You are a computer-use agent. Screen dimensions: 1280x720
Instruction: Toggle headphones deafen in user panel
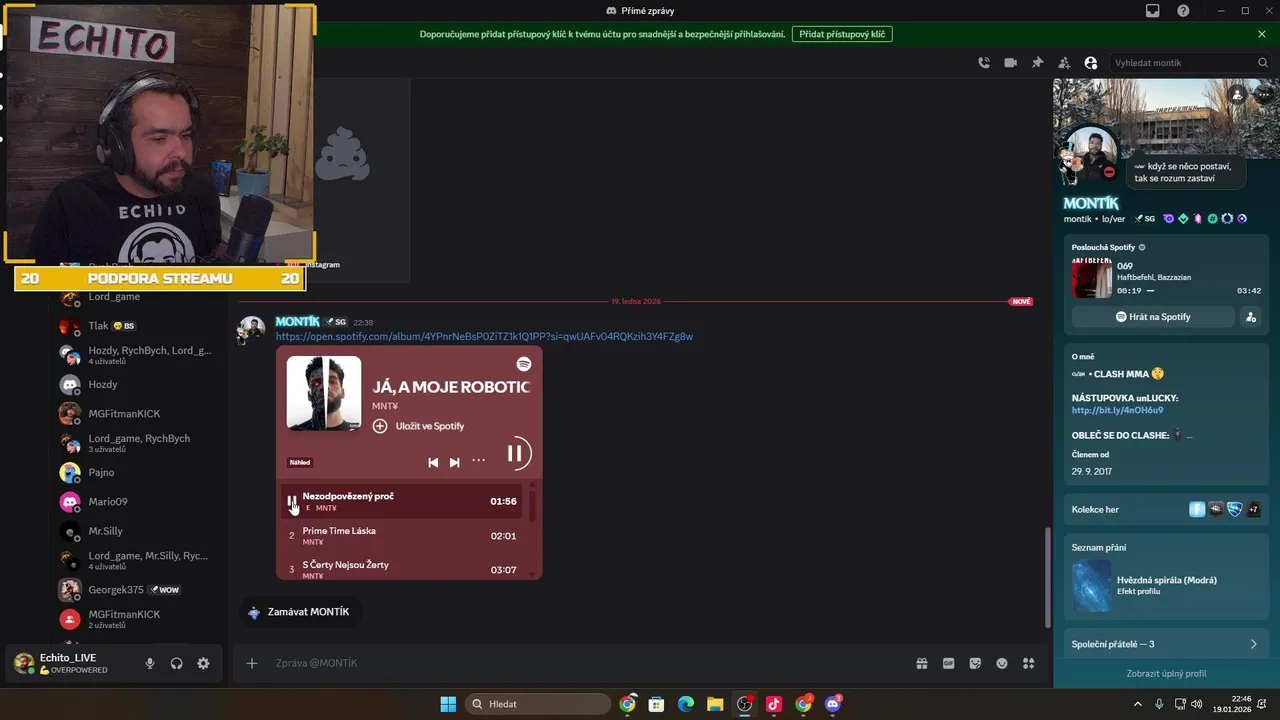(177, 663)
